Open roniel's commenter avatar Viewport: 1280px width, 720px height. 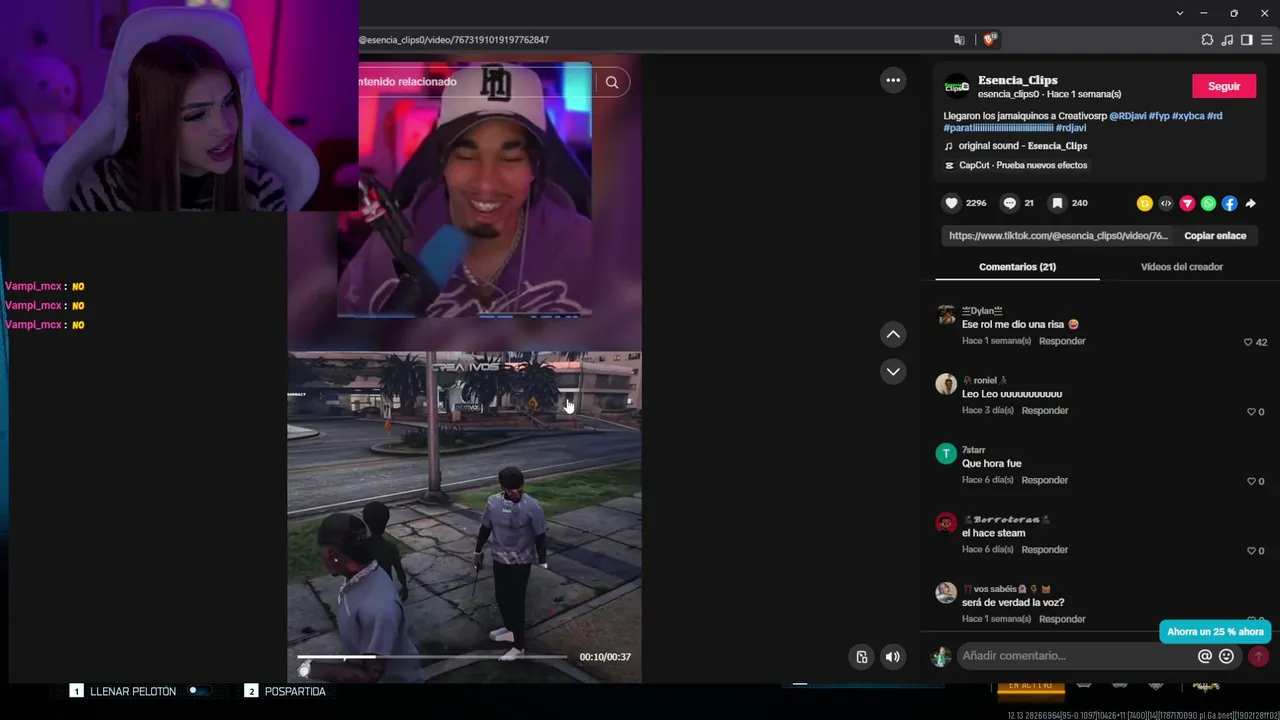(946, 385)
